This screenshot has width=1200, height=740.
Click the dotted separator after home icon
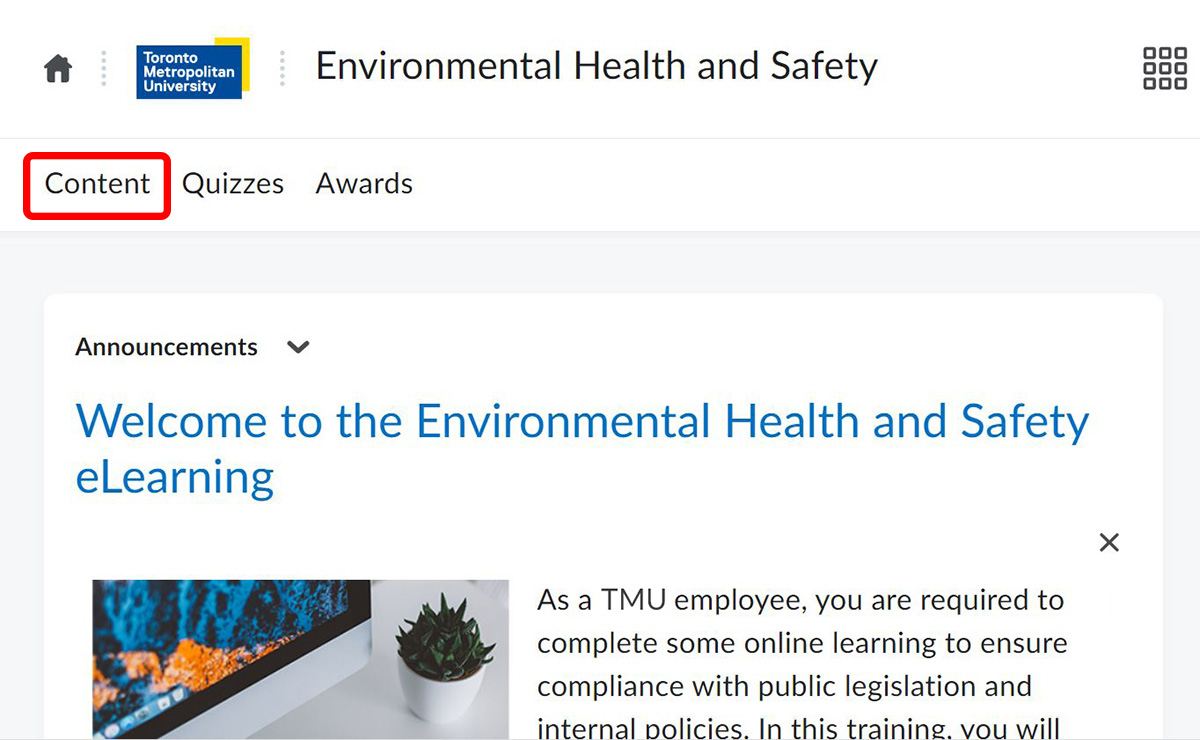(x=104, y=69)
